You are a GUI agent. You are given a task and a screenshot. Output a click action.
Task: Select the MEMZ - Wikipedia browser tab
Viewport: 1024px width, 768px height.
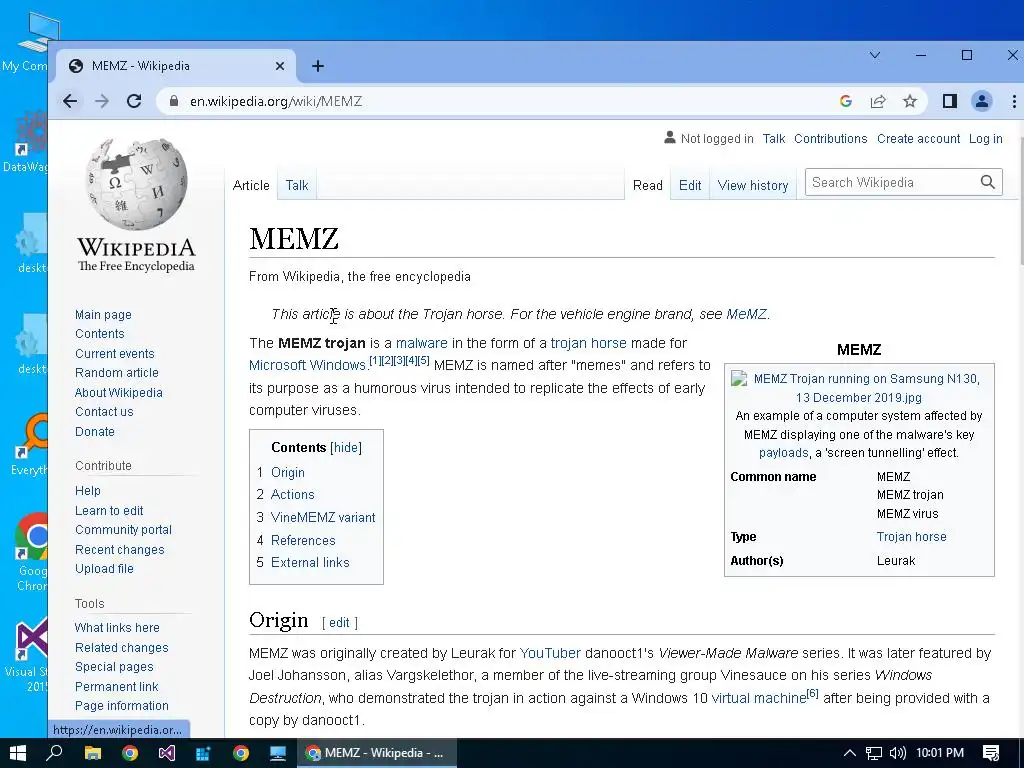pos(175,66)
